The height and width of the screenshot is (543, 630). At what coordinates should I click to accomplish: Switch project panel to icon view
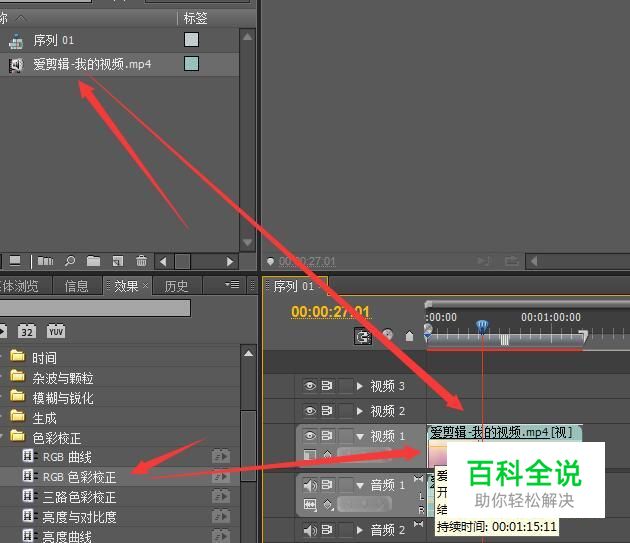coord(15,261)
